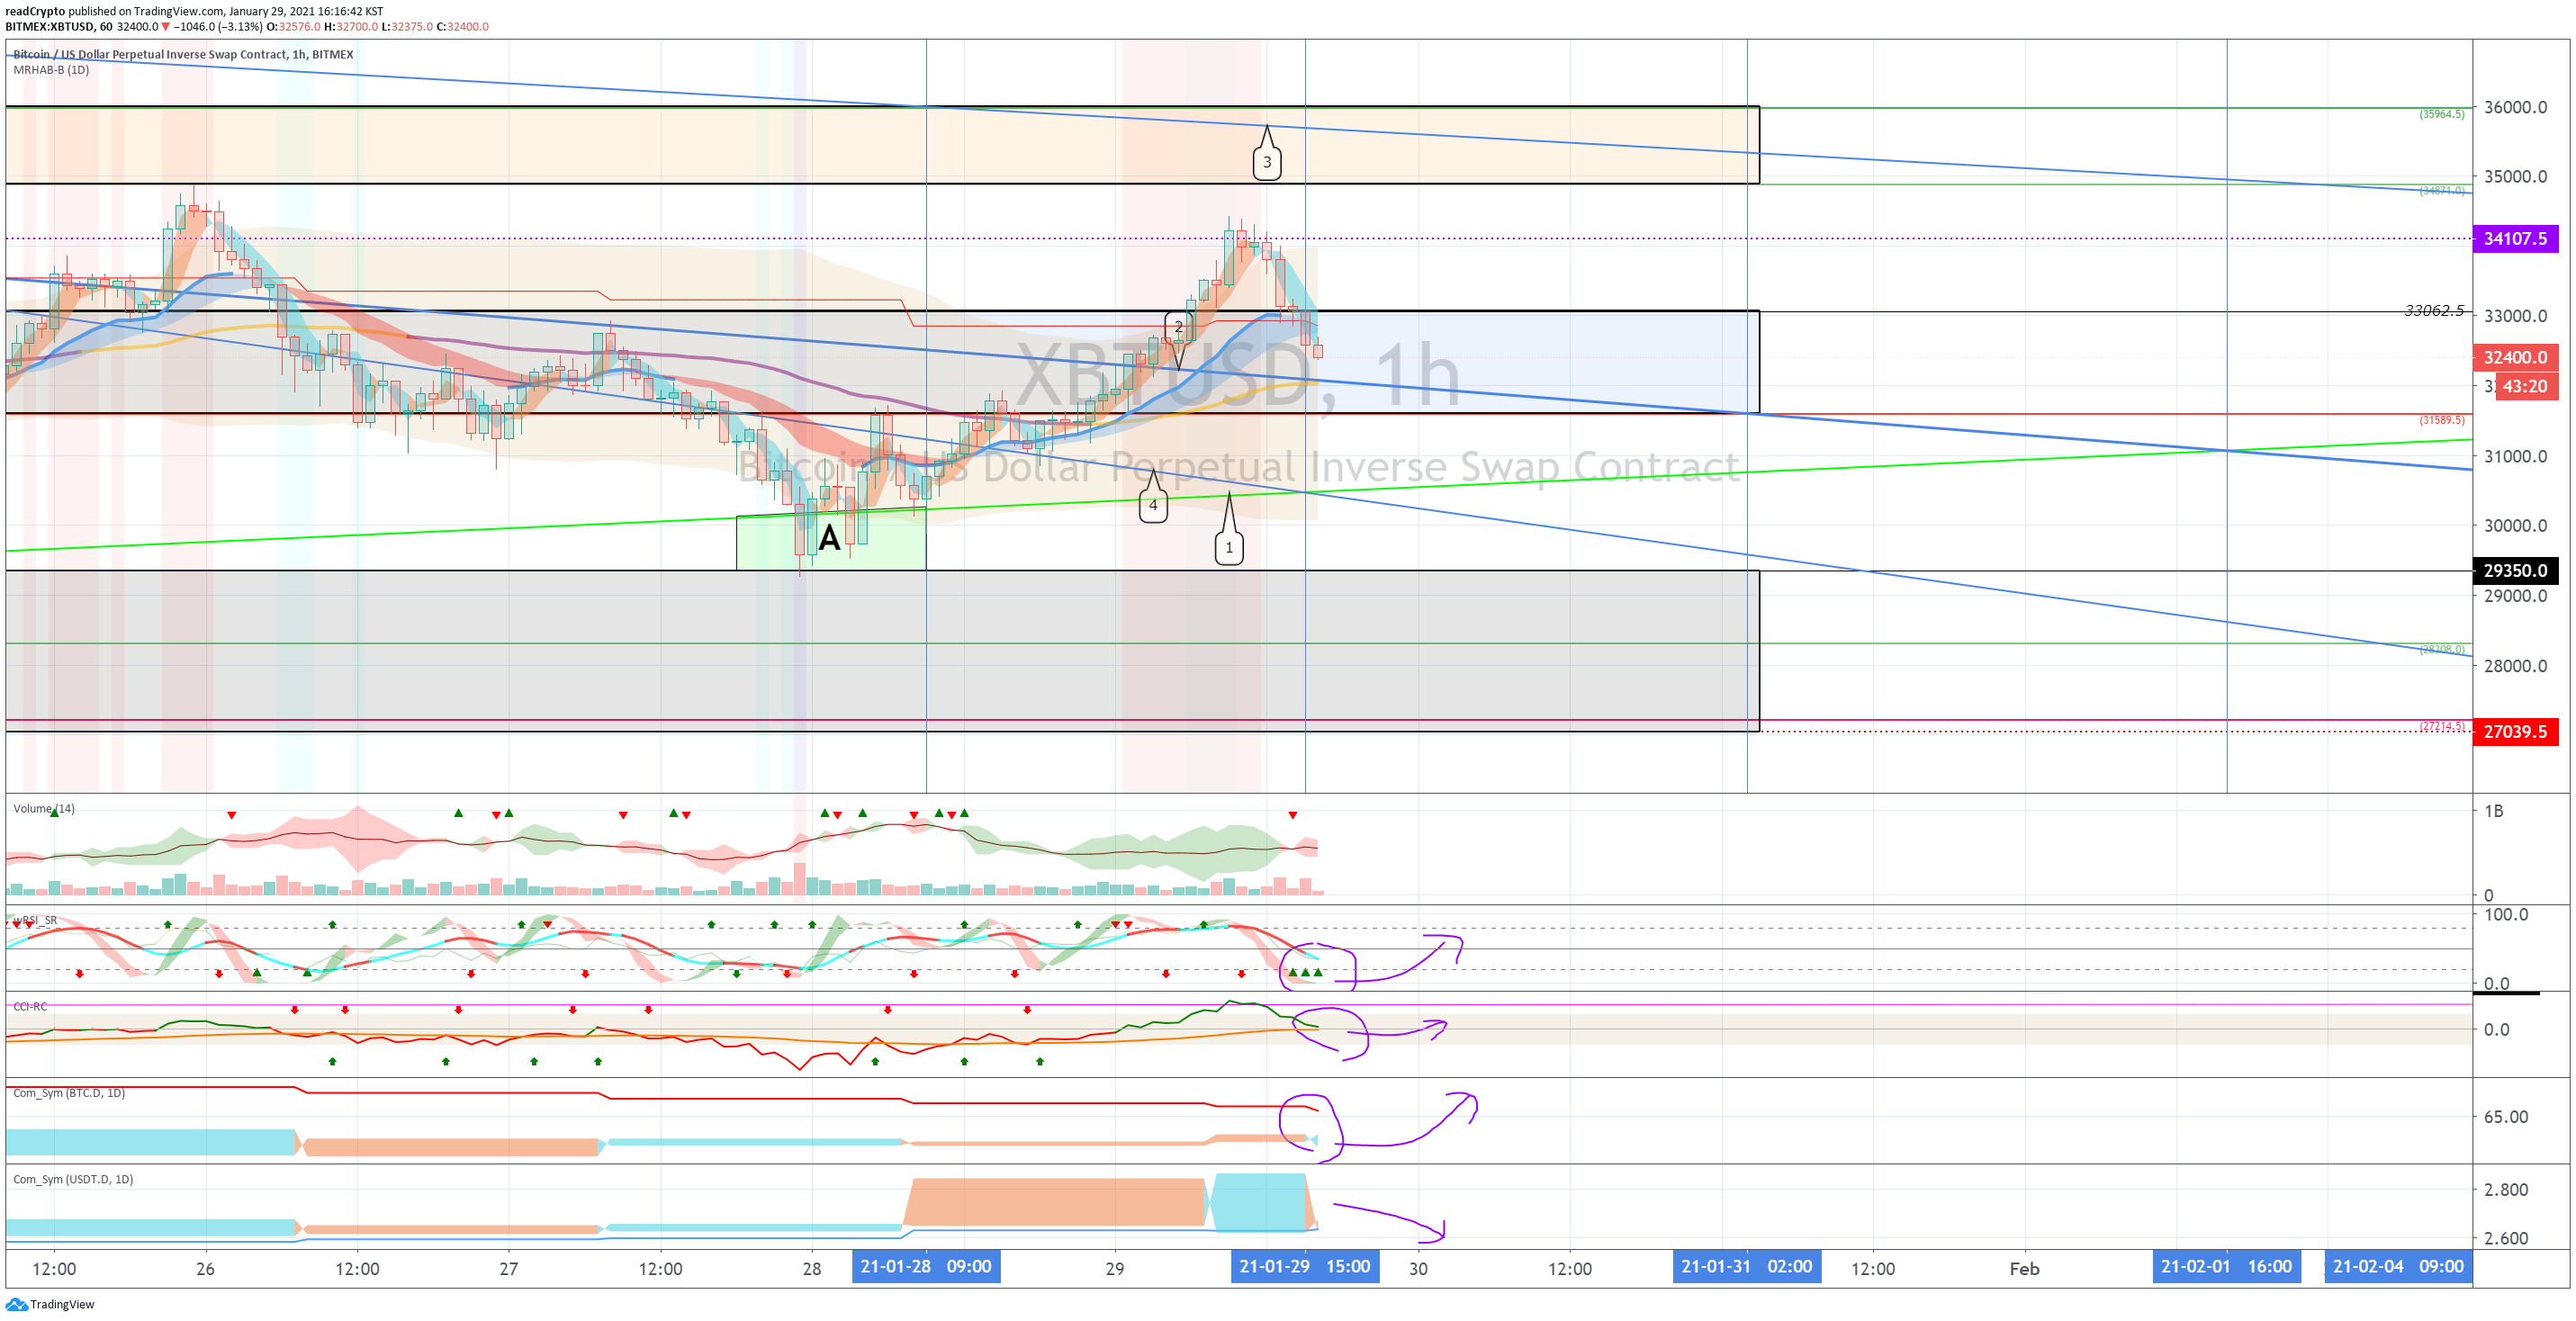Click the letter A annotation in green box
Image resolution: width=2576 pixels, height=1321 pixels.
click(829, 539)
